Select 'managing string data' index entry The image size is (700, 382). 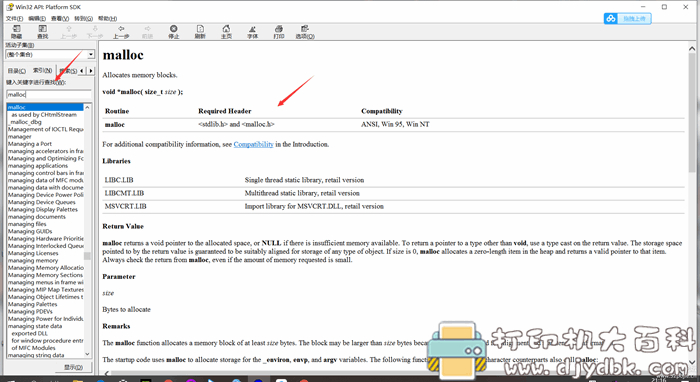36,355
